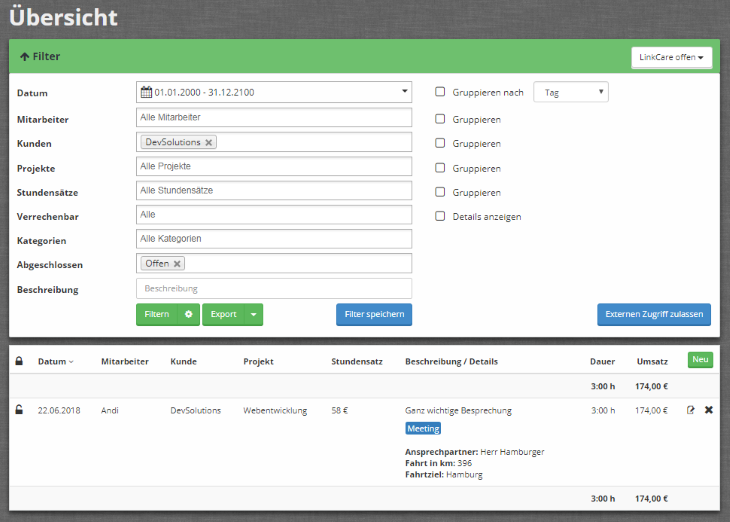The height and width of the screenshot is (522, 730).
Task: Click the Umsatz column header
Action: coord(651,361)
